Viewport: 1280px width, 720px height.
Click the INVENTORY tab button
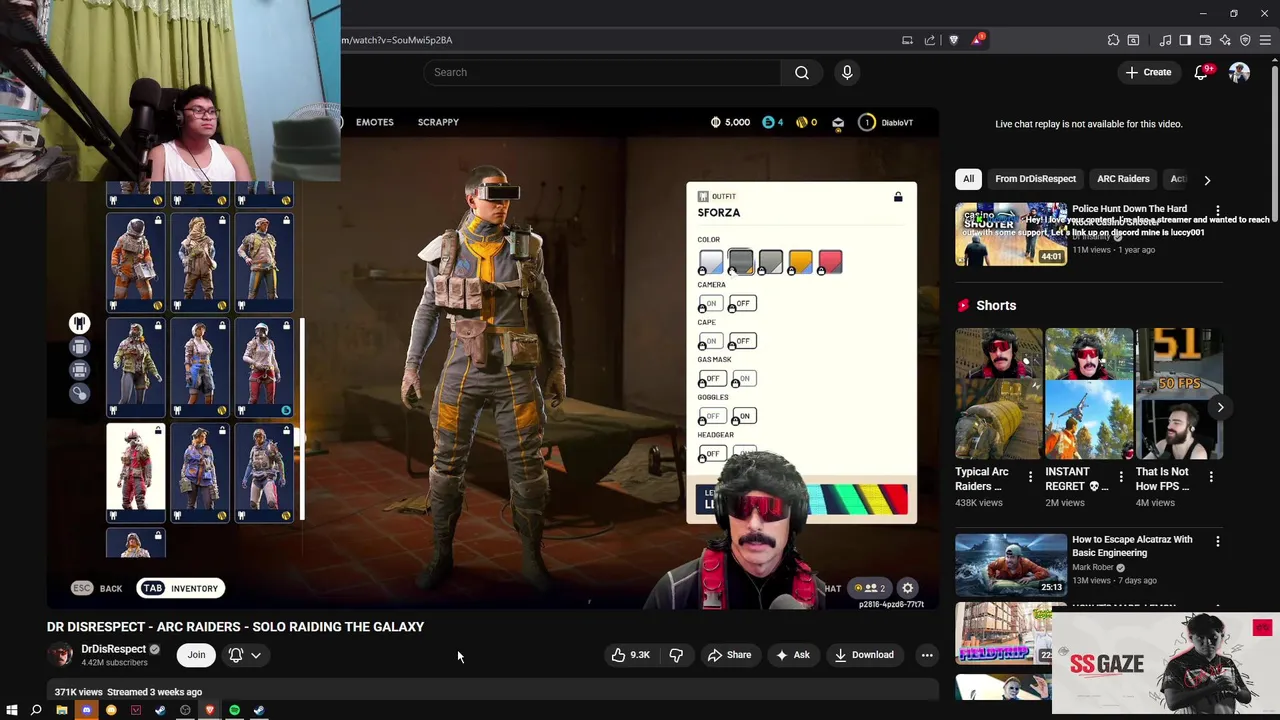[181, 588]
